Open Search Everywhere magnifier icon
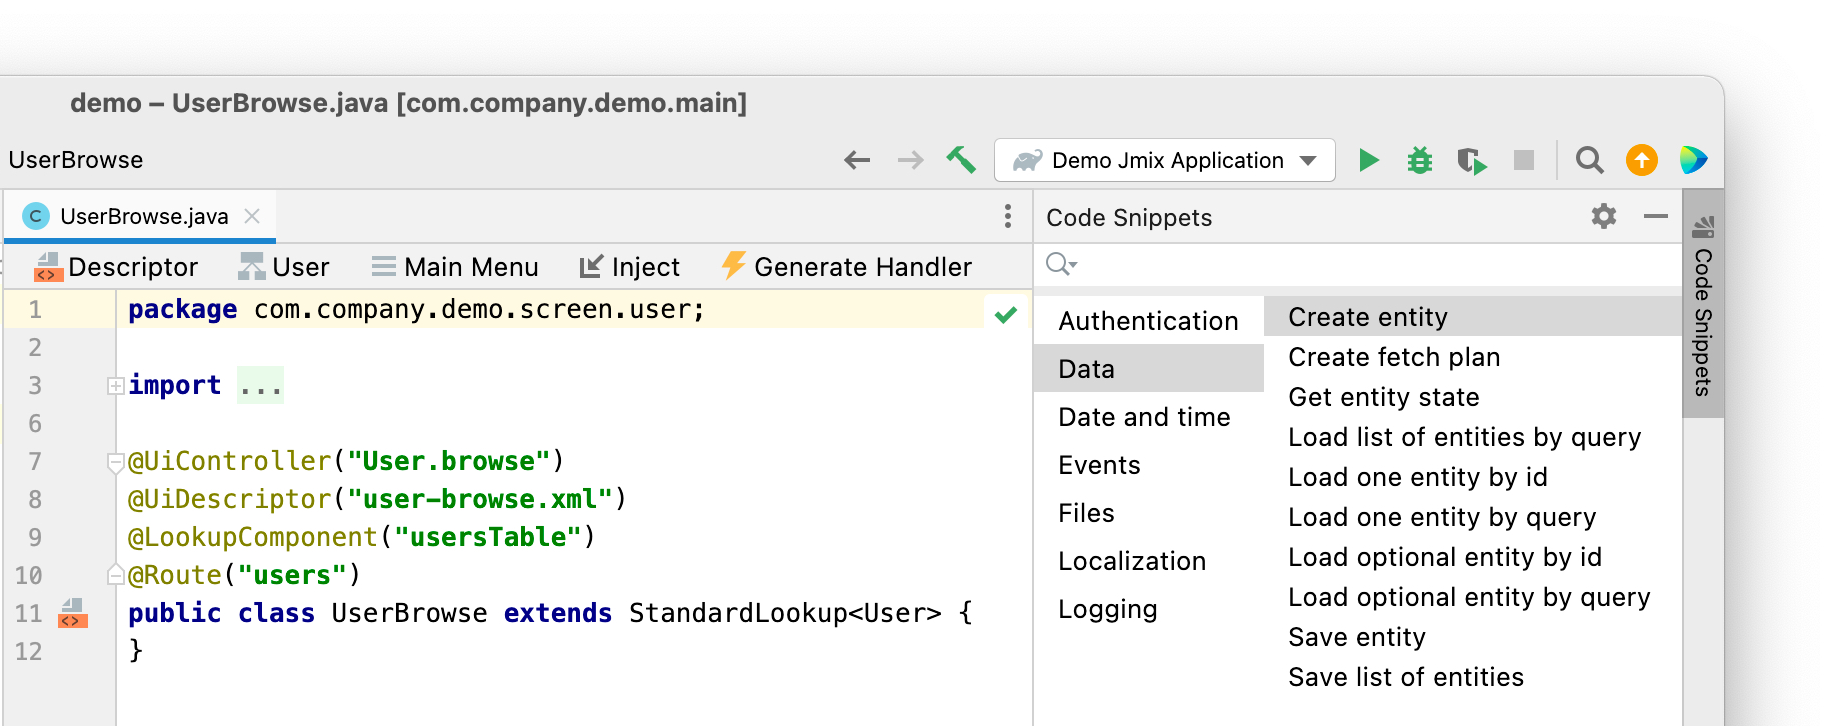The width and height of the screenshot is (1836, 726). 1589,160
